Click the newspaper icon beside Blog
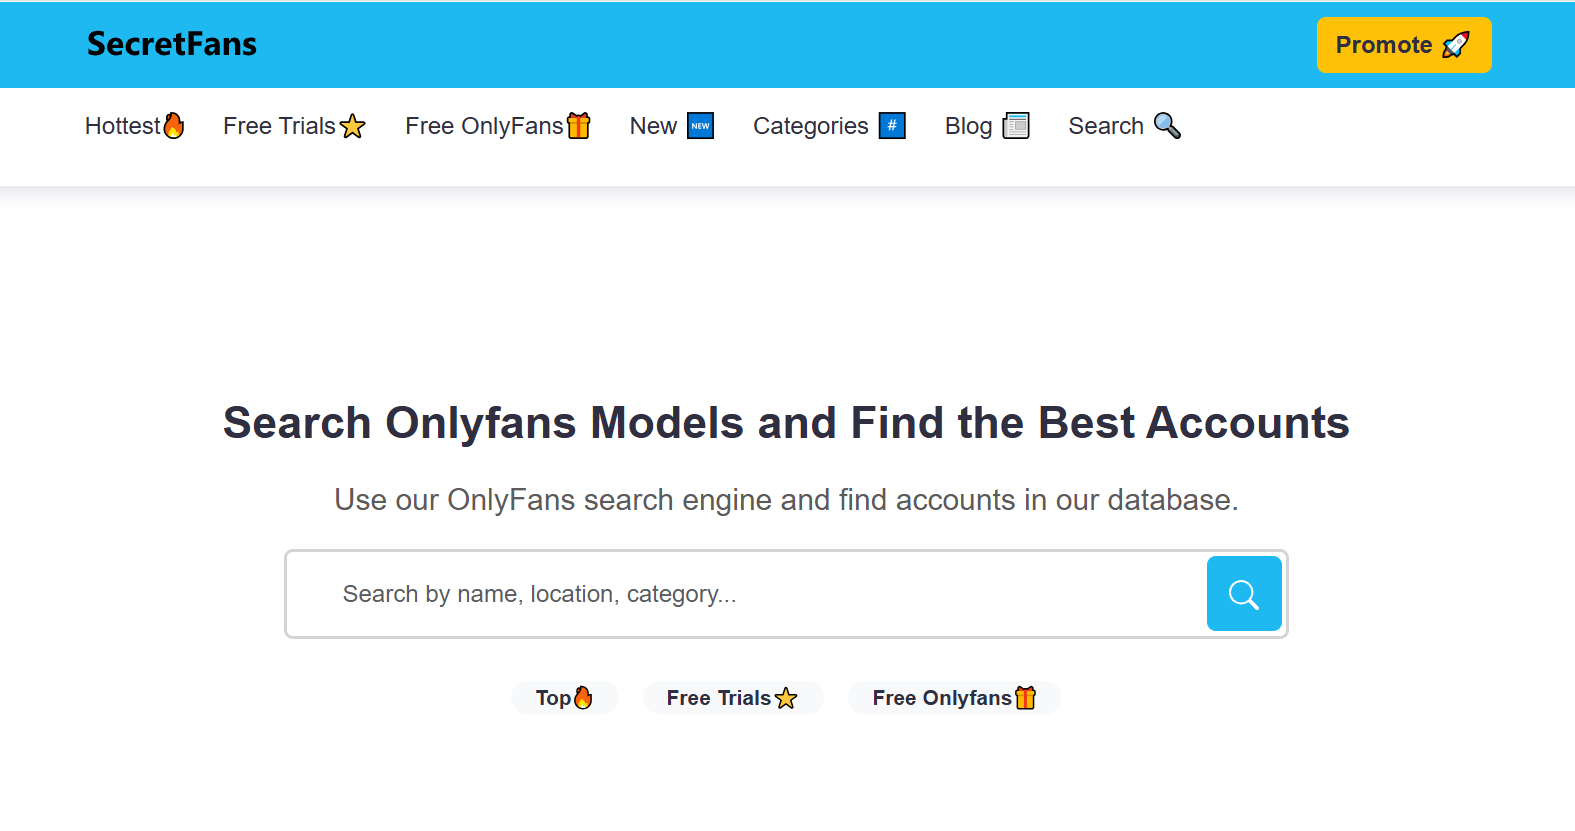1575x831 pixels. (x=1016, y=126)
